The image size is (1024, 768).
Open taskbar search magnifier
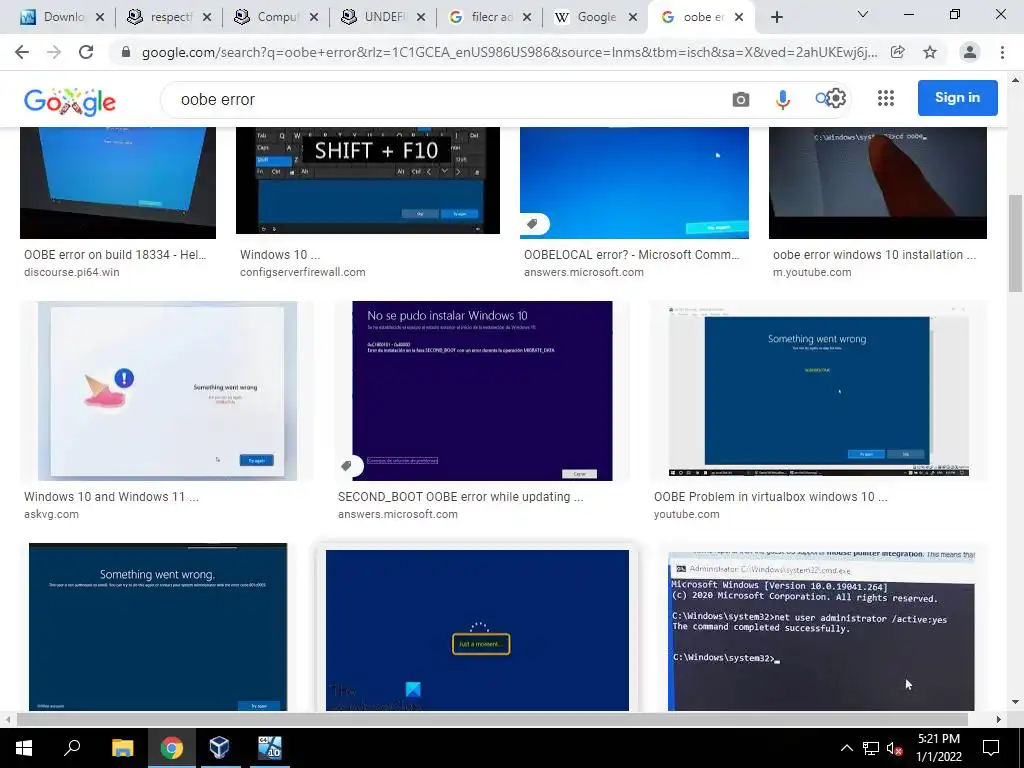point(72,748)
